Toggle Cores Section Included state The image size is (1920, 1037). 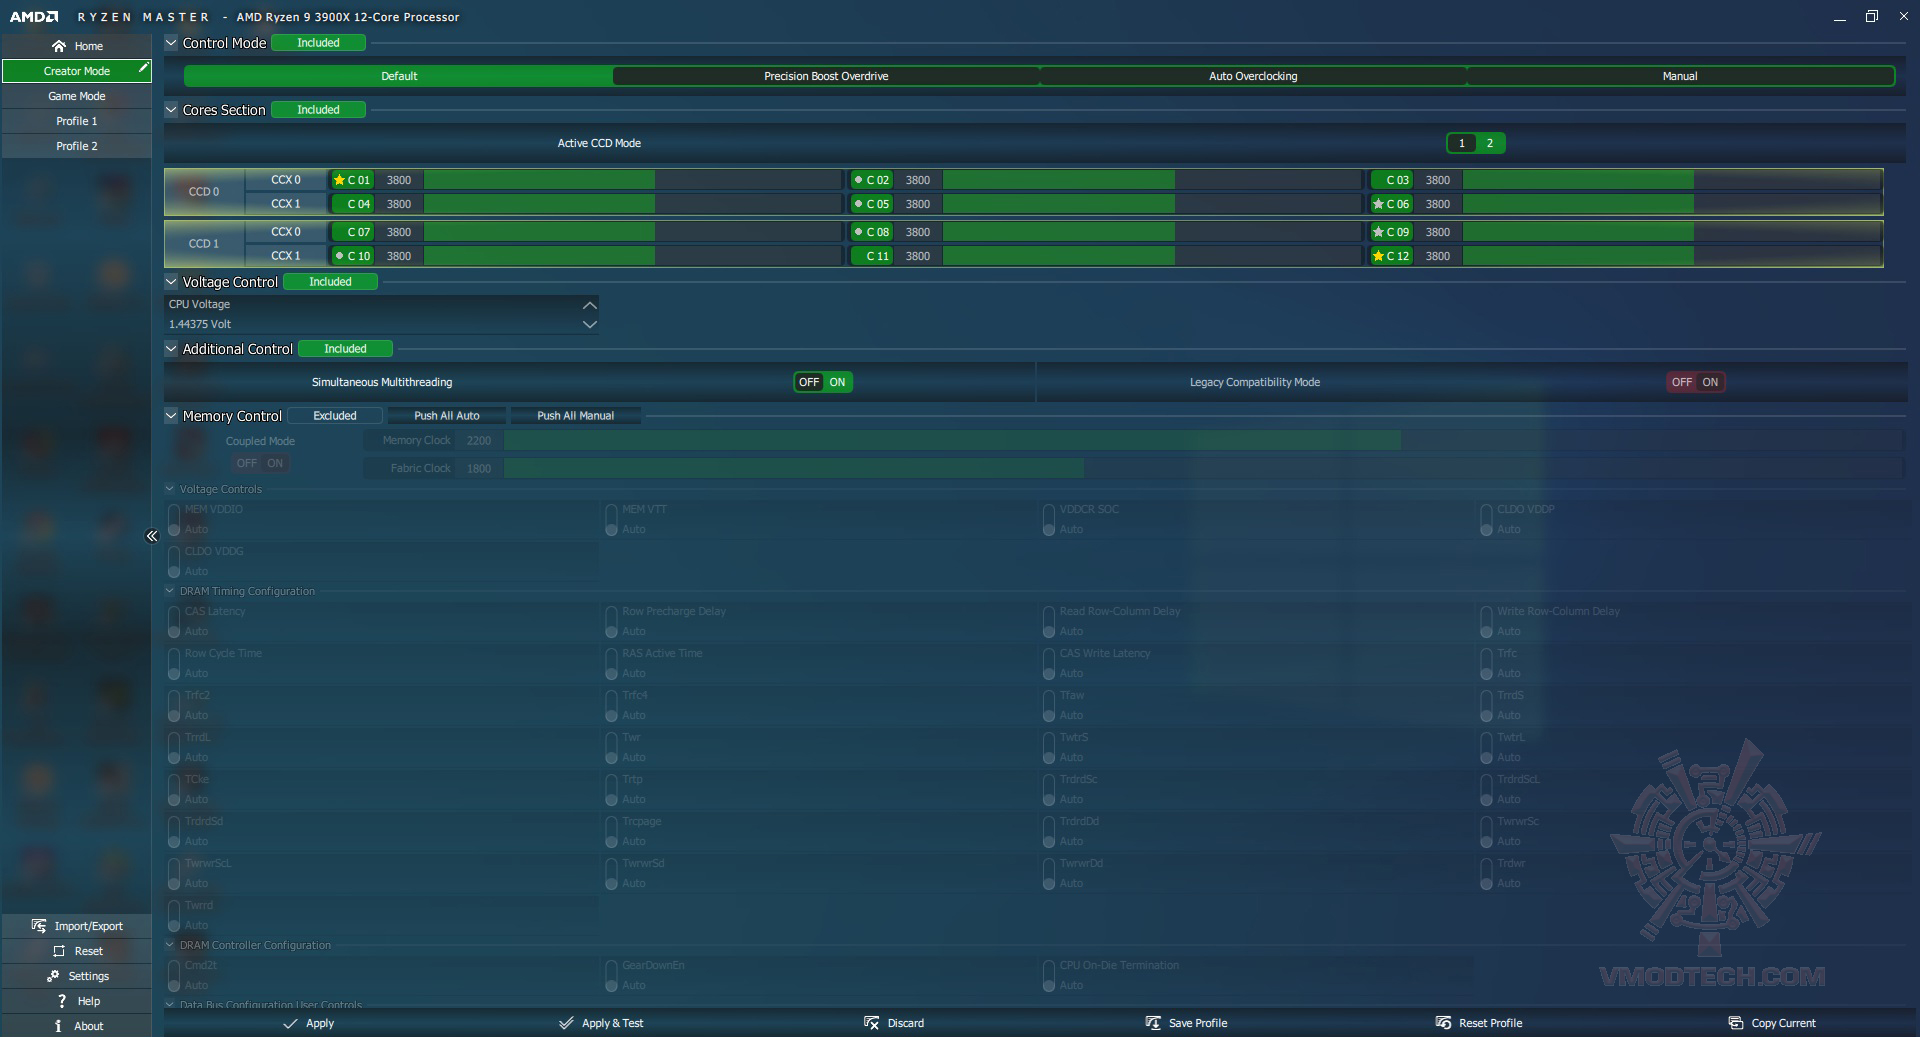[x=318, y=110]
